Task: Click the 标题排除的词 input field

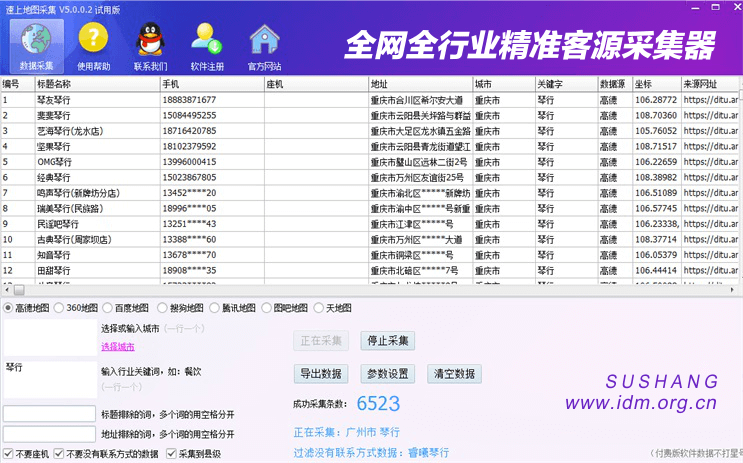Action: 49,414
